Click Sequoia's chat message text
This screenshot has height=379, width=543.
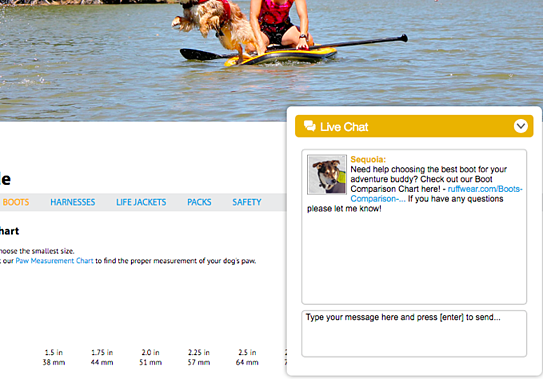[415, 189]
